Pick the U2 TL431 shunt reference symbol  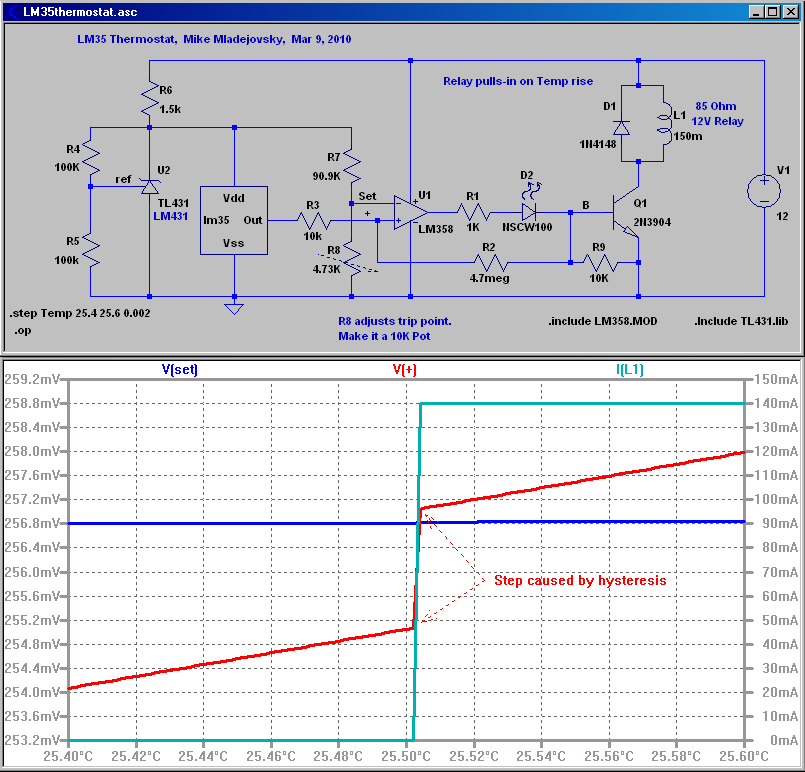pos(150,186)
